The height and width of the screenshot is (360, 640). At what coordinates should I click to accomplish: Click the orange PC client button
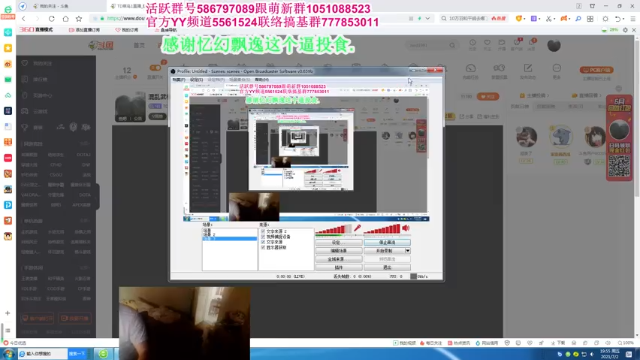point(597,70)
